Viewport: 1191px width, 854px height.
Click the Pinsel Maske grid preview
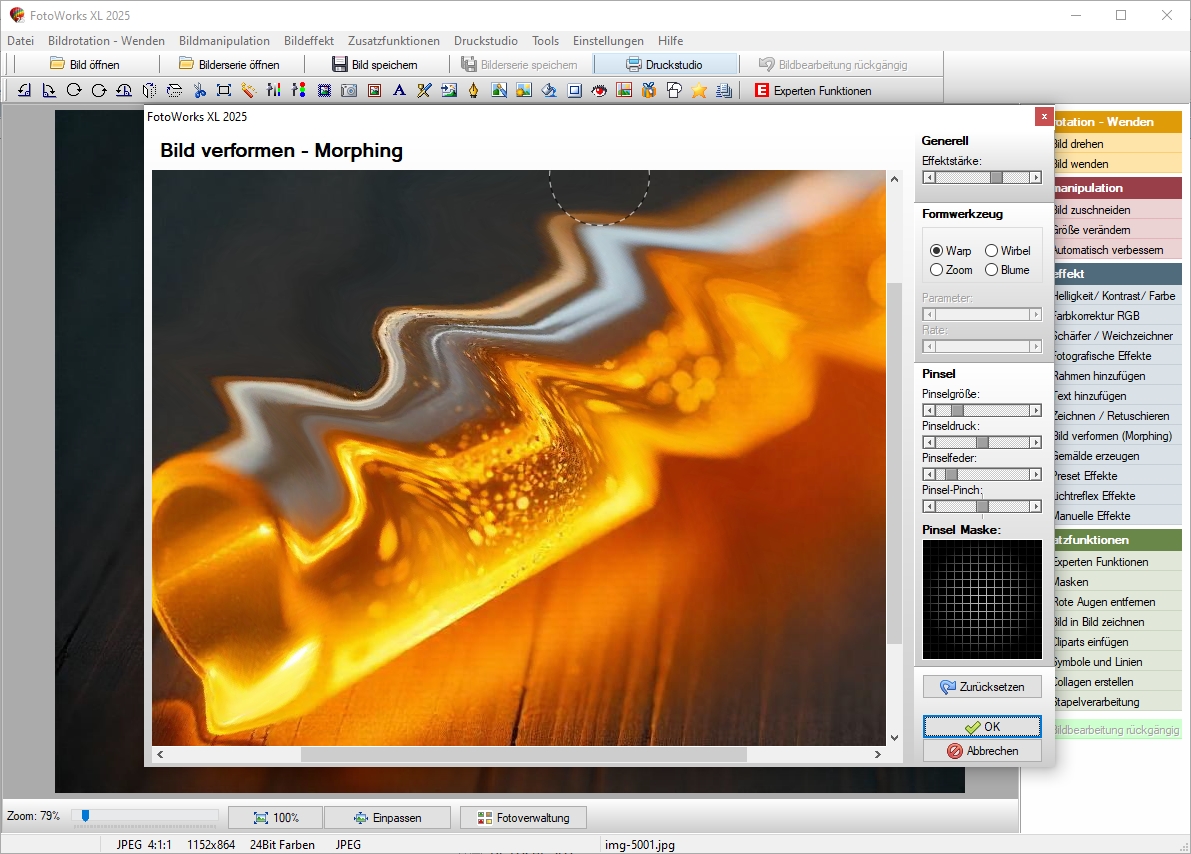(982, 600)
